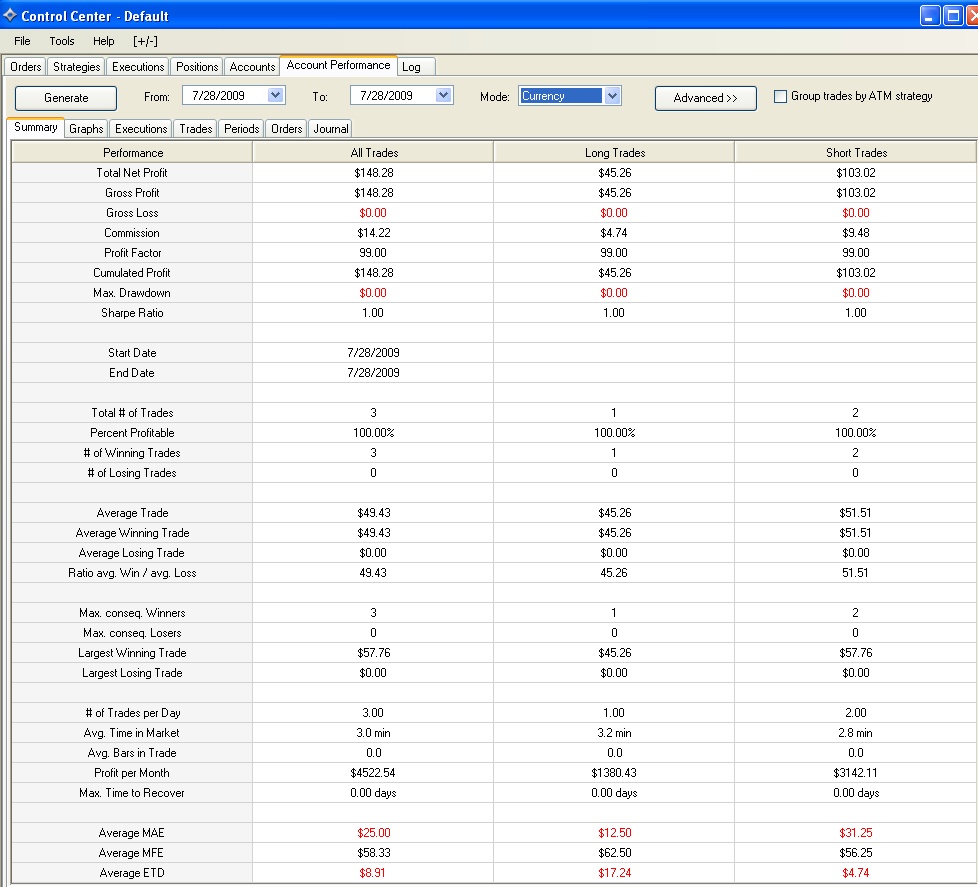Open the Orders sub-tab
Screen dimensions: 978x887
(x=286, y=128)
